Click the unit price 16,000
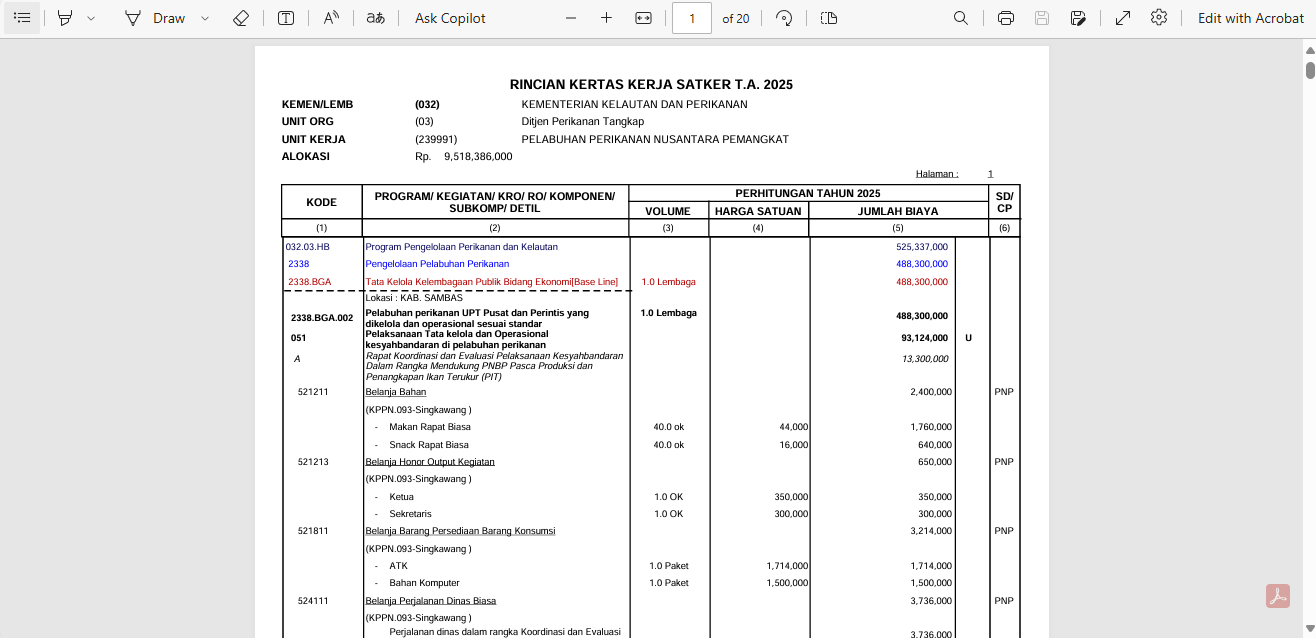This screenshot has width=1316, height=638. pyautogui.click(x=794, y=445)
